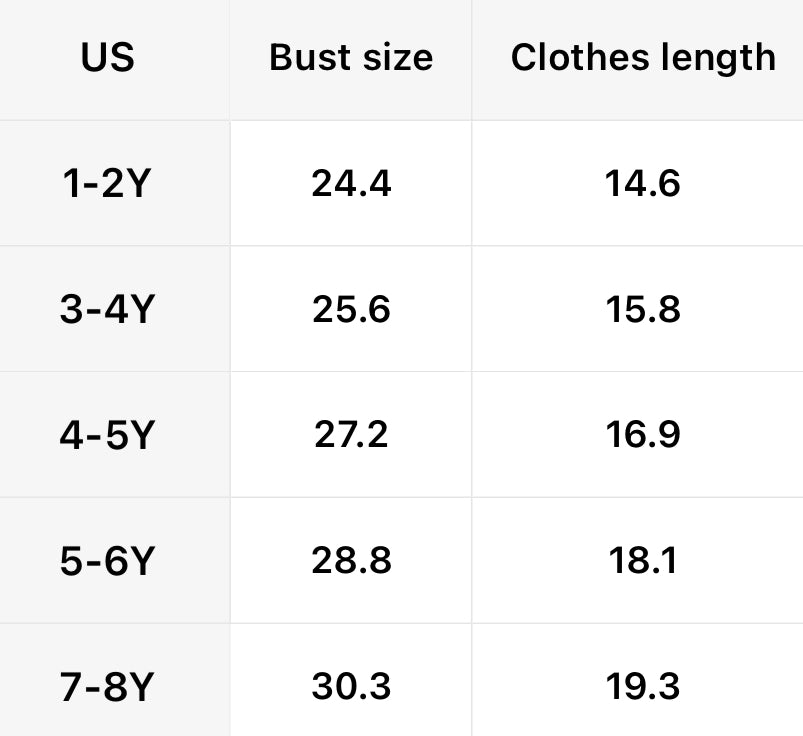Click the 5-6Y size row label
This screenshot has width=803, height=736.
pyautogui.click(x=107, y=561)
